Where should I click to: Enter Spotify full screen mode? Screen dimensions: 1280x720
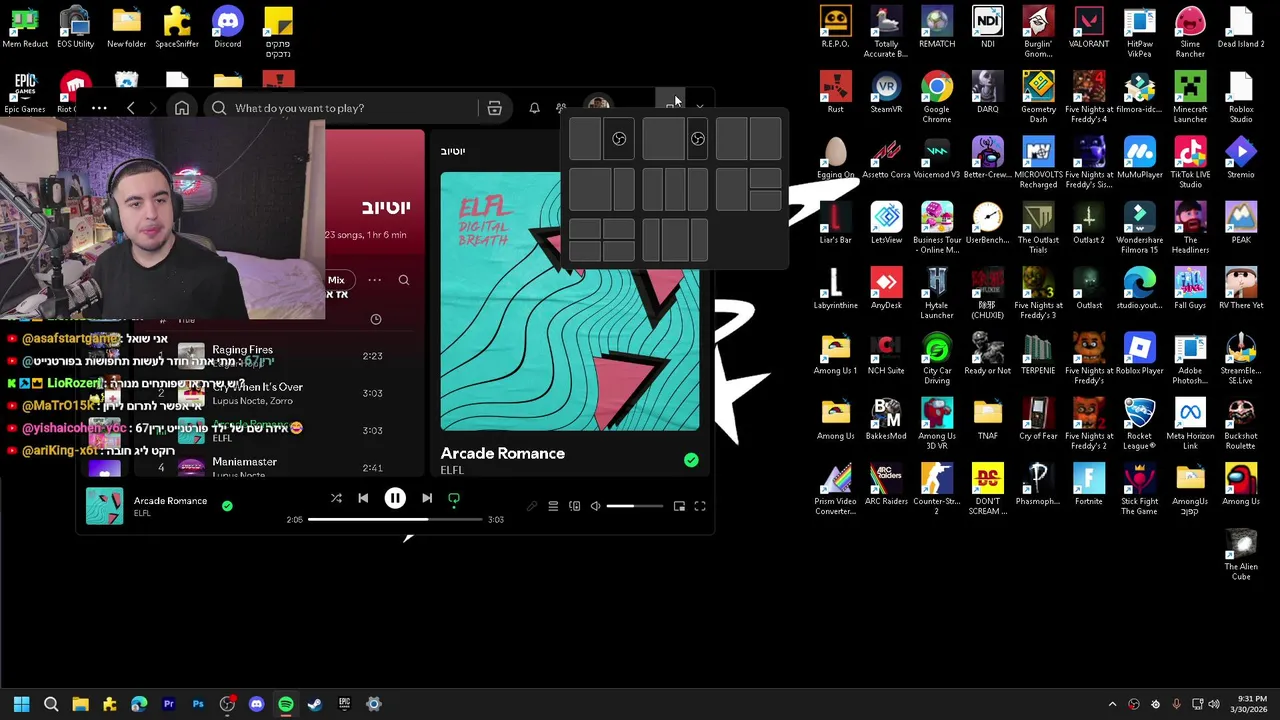pos(700,506)
